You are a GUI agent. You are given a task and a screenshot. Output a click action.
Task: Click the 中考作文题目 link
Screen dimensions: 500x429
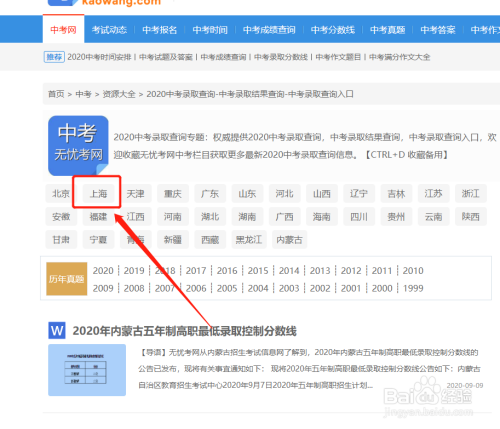(338, 57)
